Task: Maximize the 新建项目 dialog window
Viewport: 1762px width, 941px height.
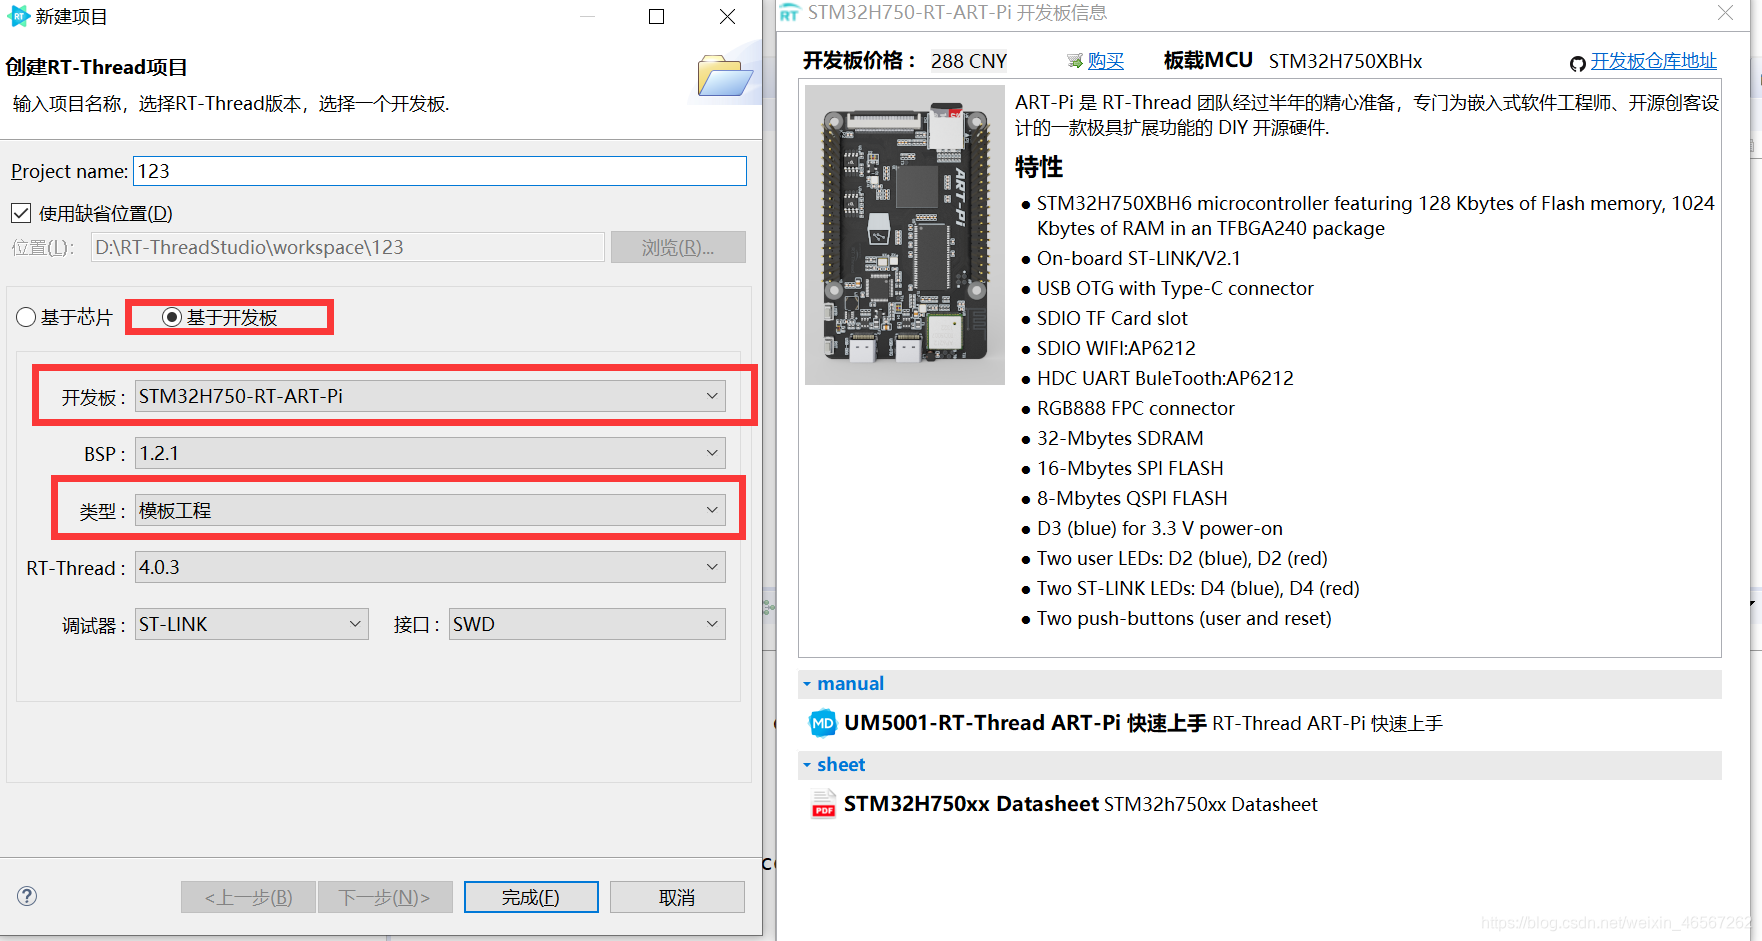Action: 656,16
